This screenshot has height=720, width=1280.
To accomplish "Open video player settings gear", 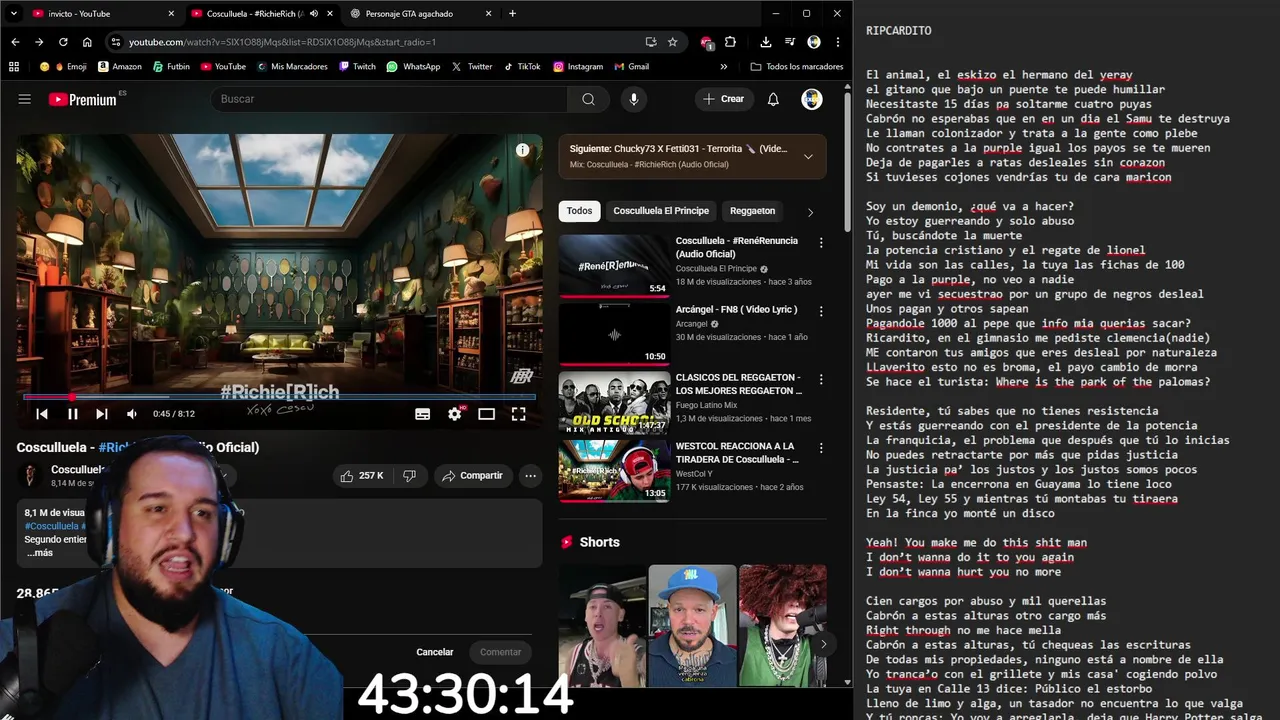I will pos(455,414).
